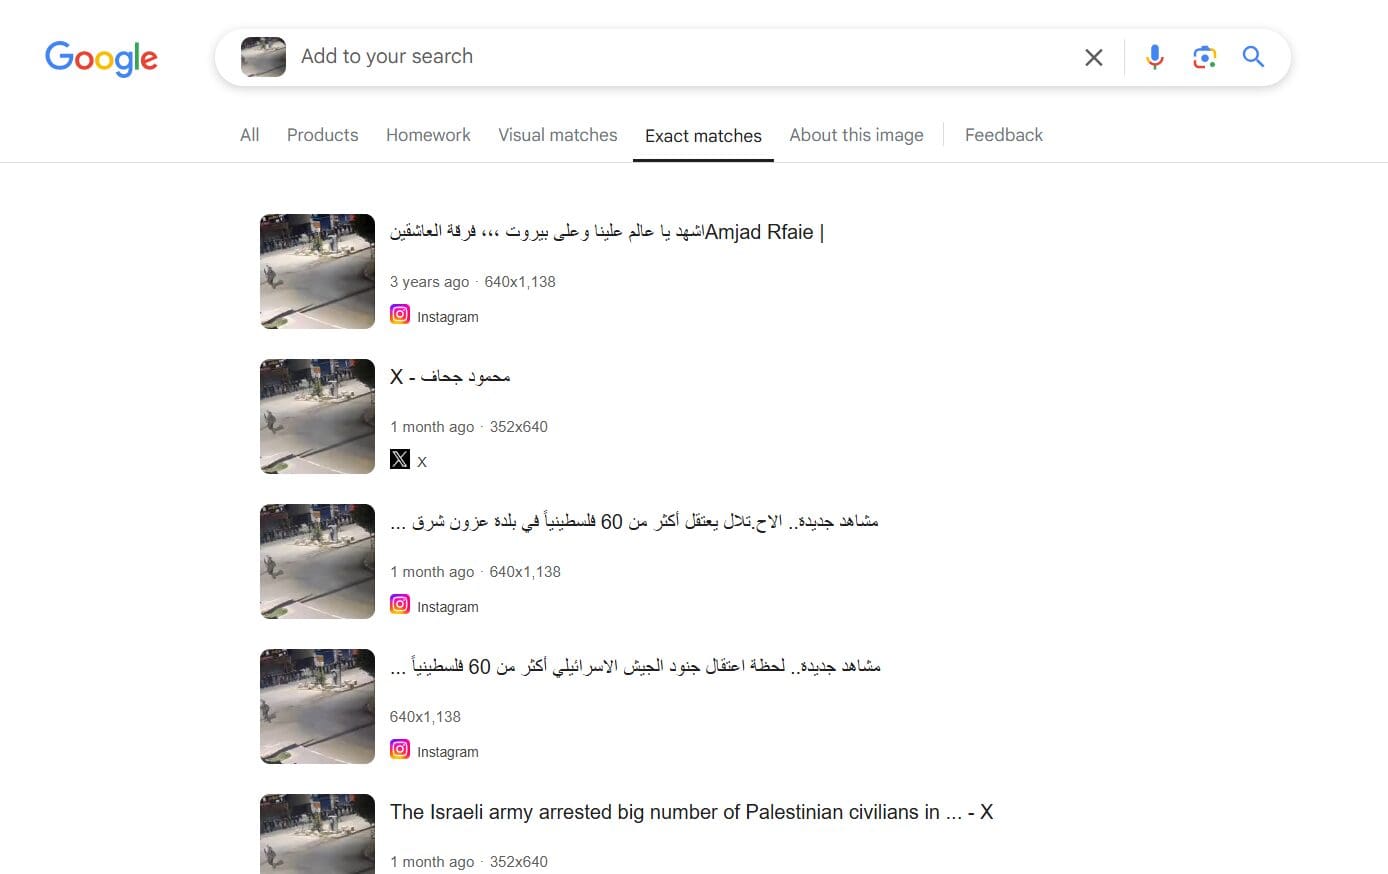Click the Instagram icon in fourth result
The image size is (1388, 874).
(x=400, y=750)
